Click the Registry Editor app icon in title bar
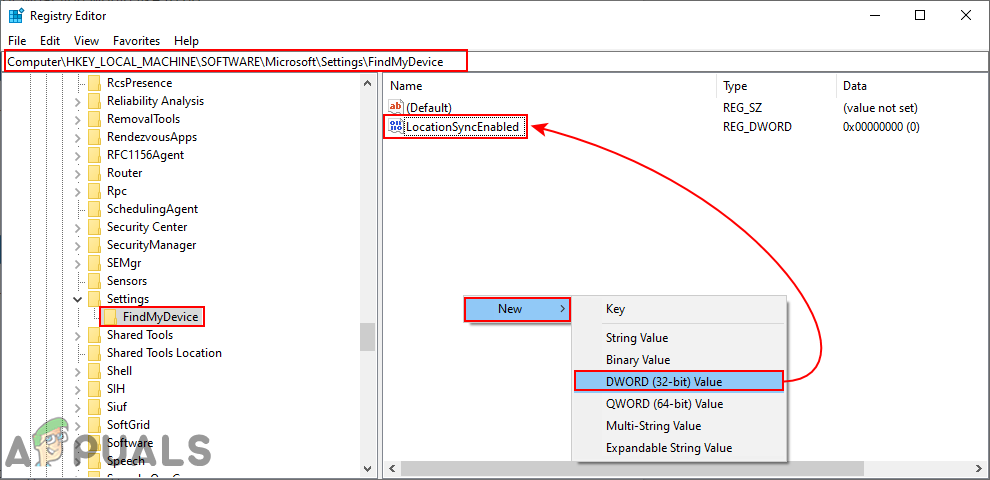This screenshot has height=480, width=990. click(x=16, y=16)
